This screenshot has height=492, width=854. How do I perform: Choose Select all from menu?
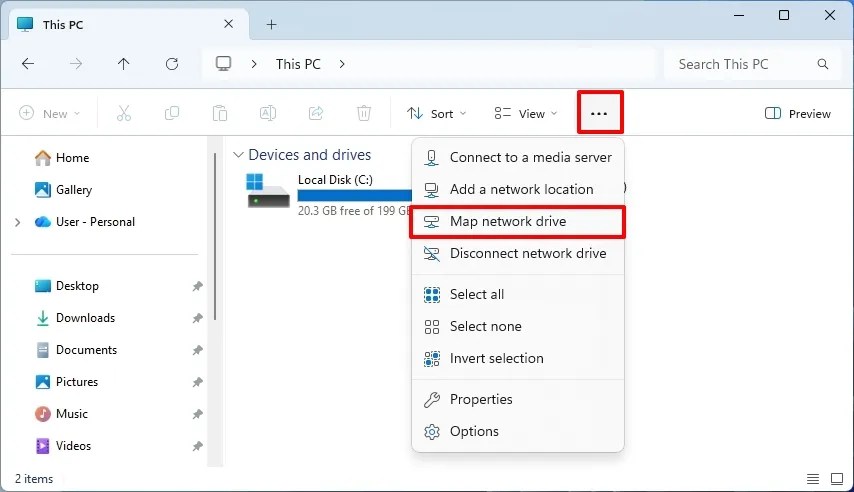point(518,294)
